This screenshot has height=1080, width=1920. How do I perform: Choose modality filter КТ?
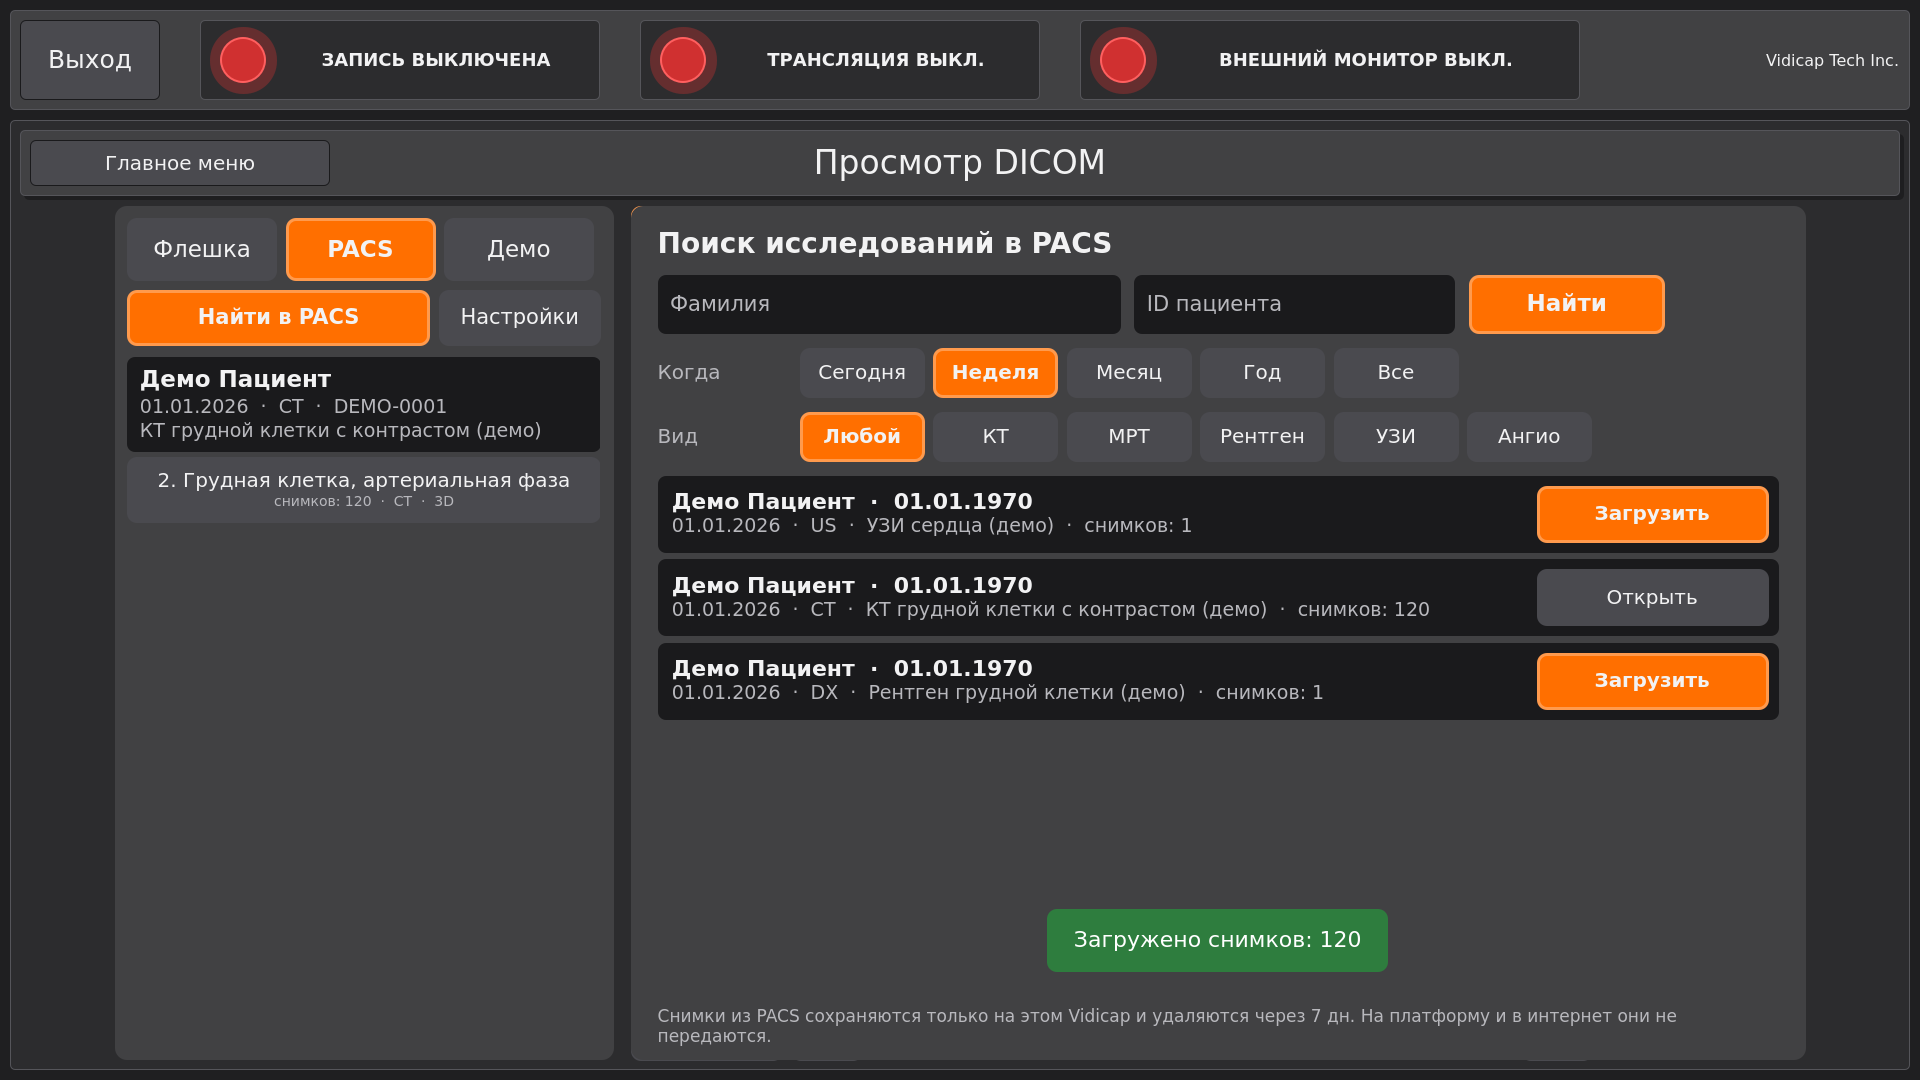(x=996, y=437)
